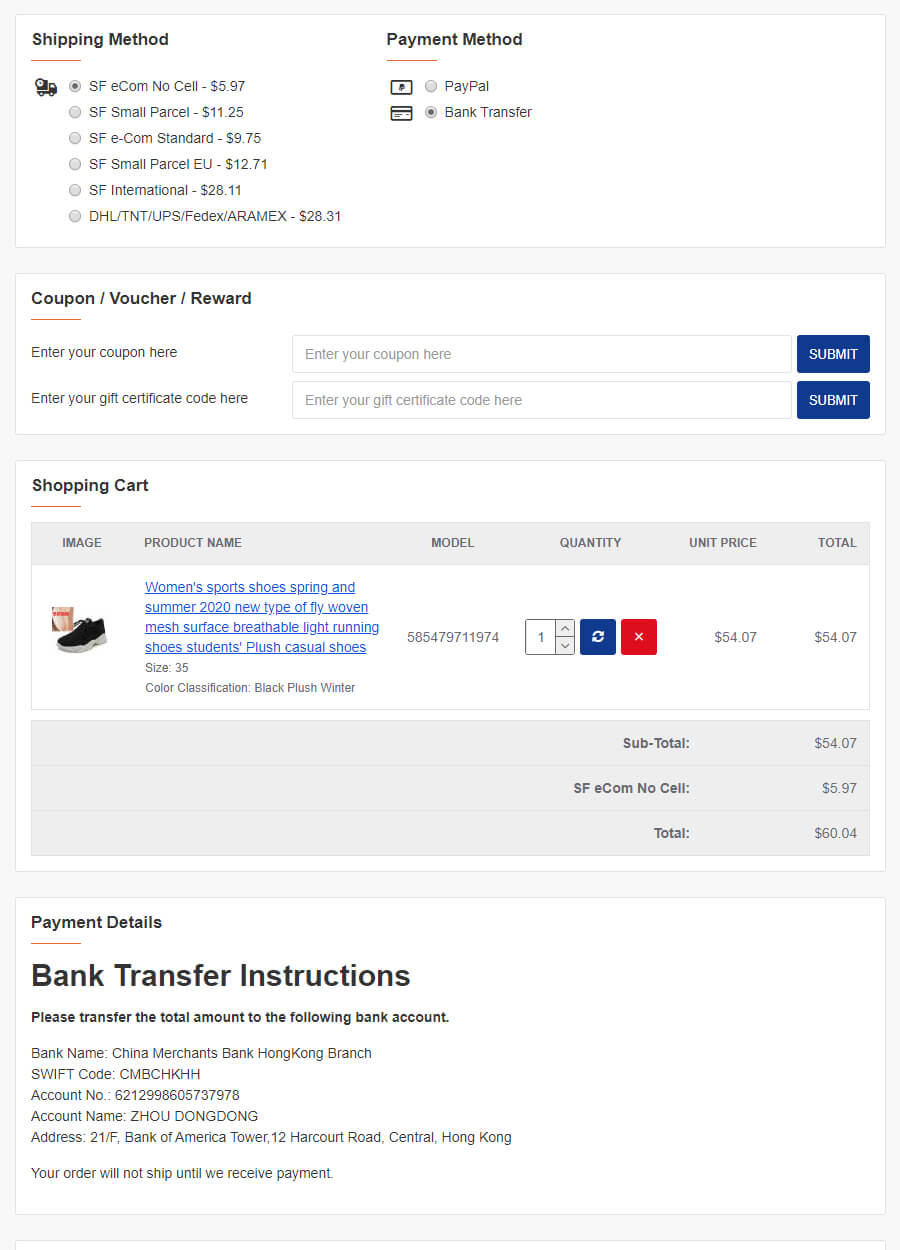Decrease quantity with down arrow

pyautogui.click(x=565, y=646)
